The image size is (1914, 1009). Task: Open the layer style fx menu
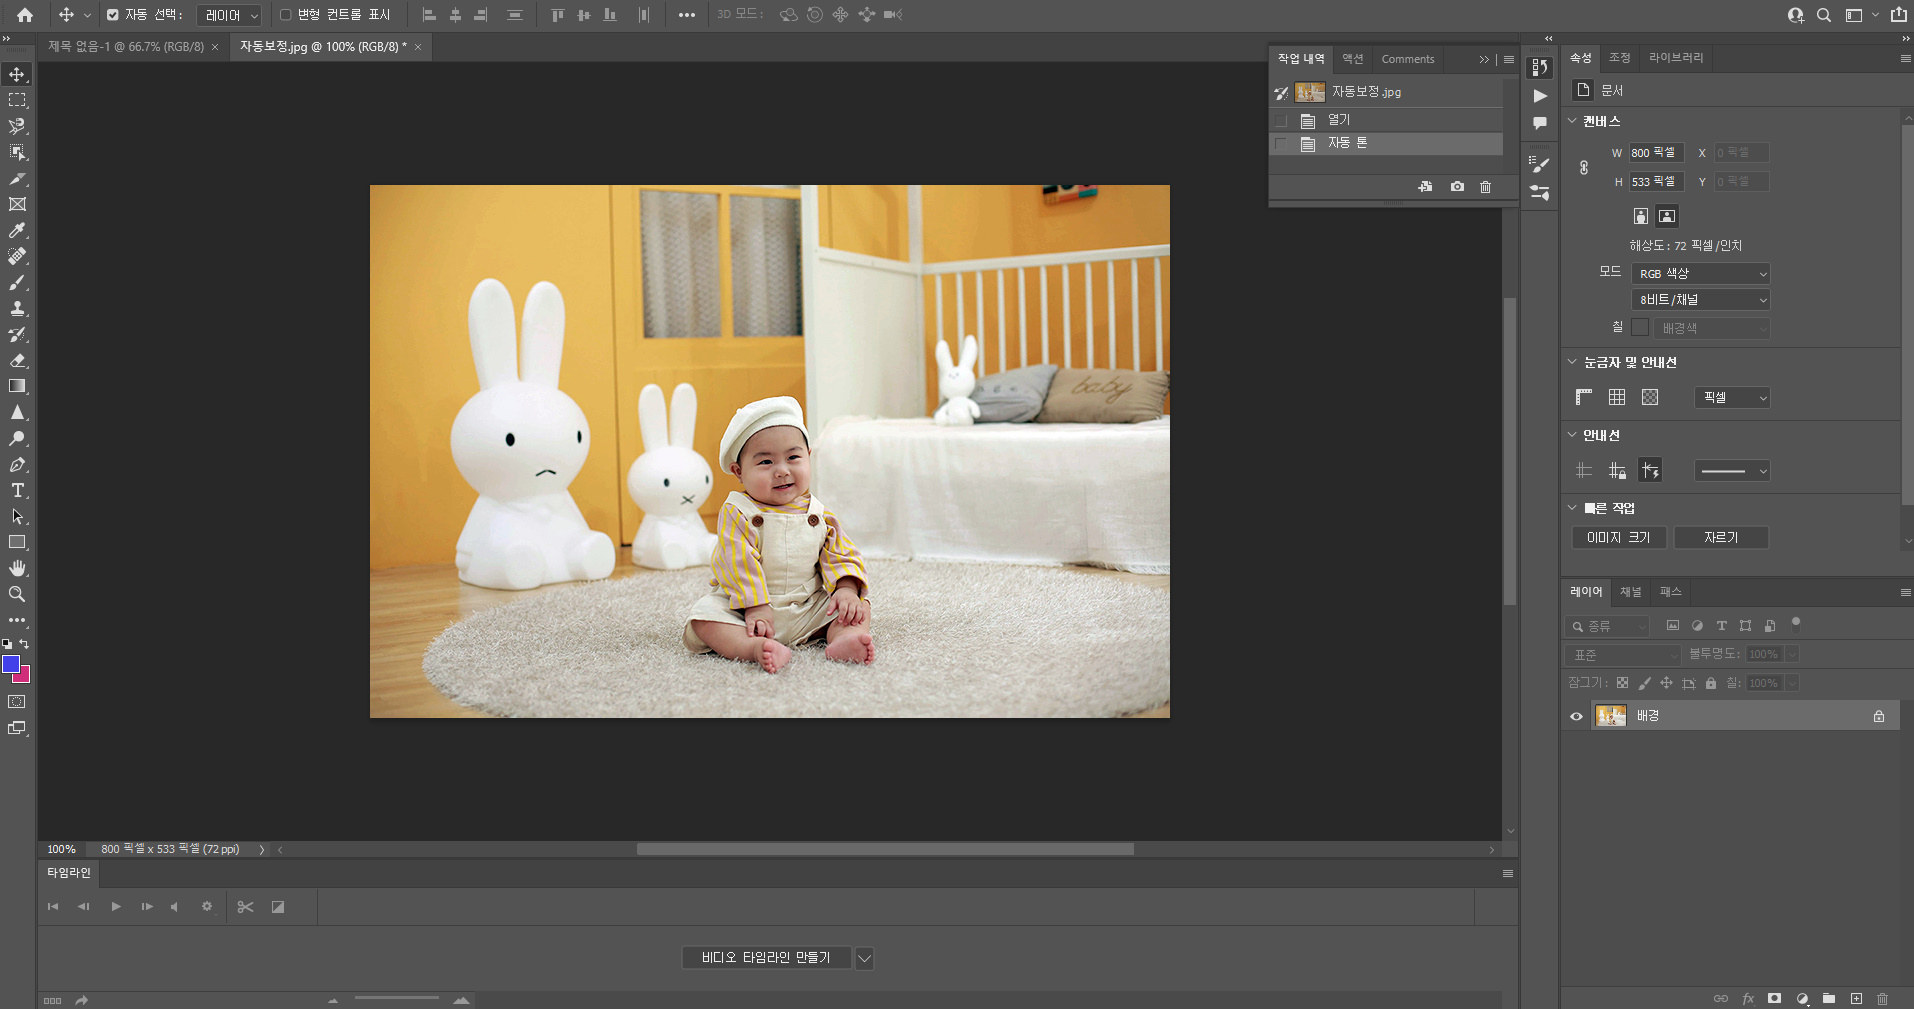pyautogui.click(x=1748, y=998)
